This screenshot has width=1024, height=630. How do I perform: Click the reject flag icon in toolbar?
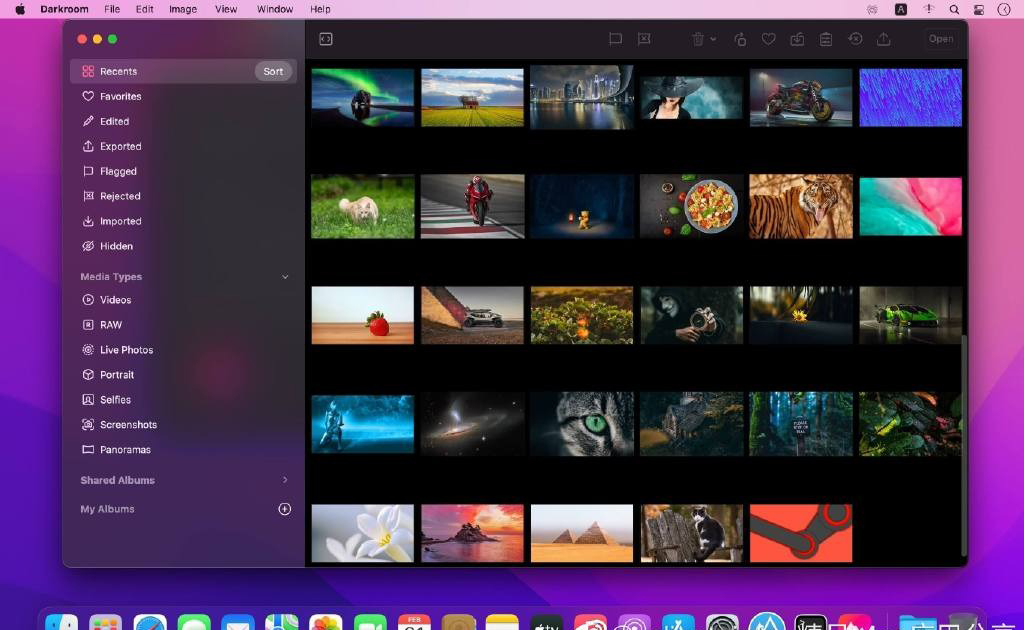(644, 39)
